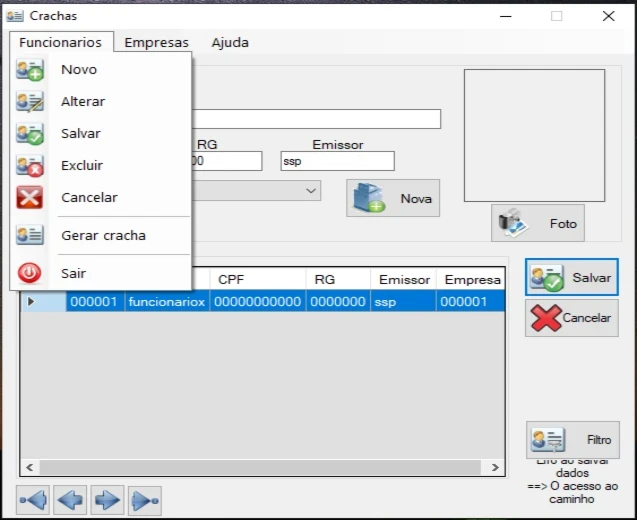Image resolution: width=637 pixels, height=520 pixels.
Task: Open the combo box dropdown arrow
Action: (x=311, y=190)
